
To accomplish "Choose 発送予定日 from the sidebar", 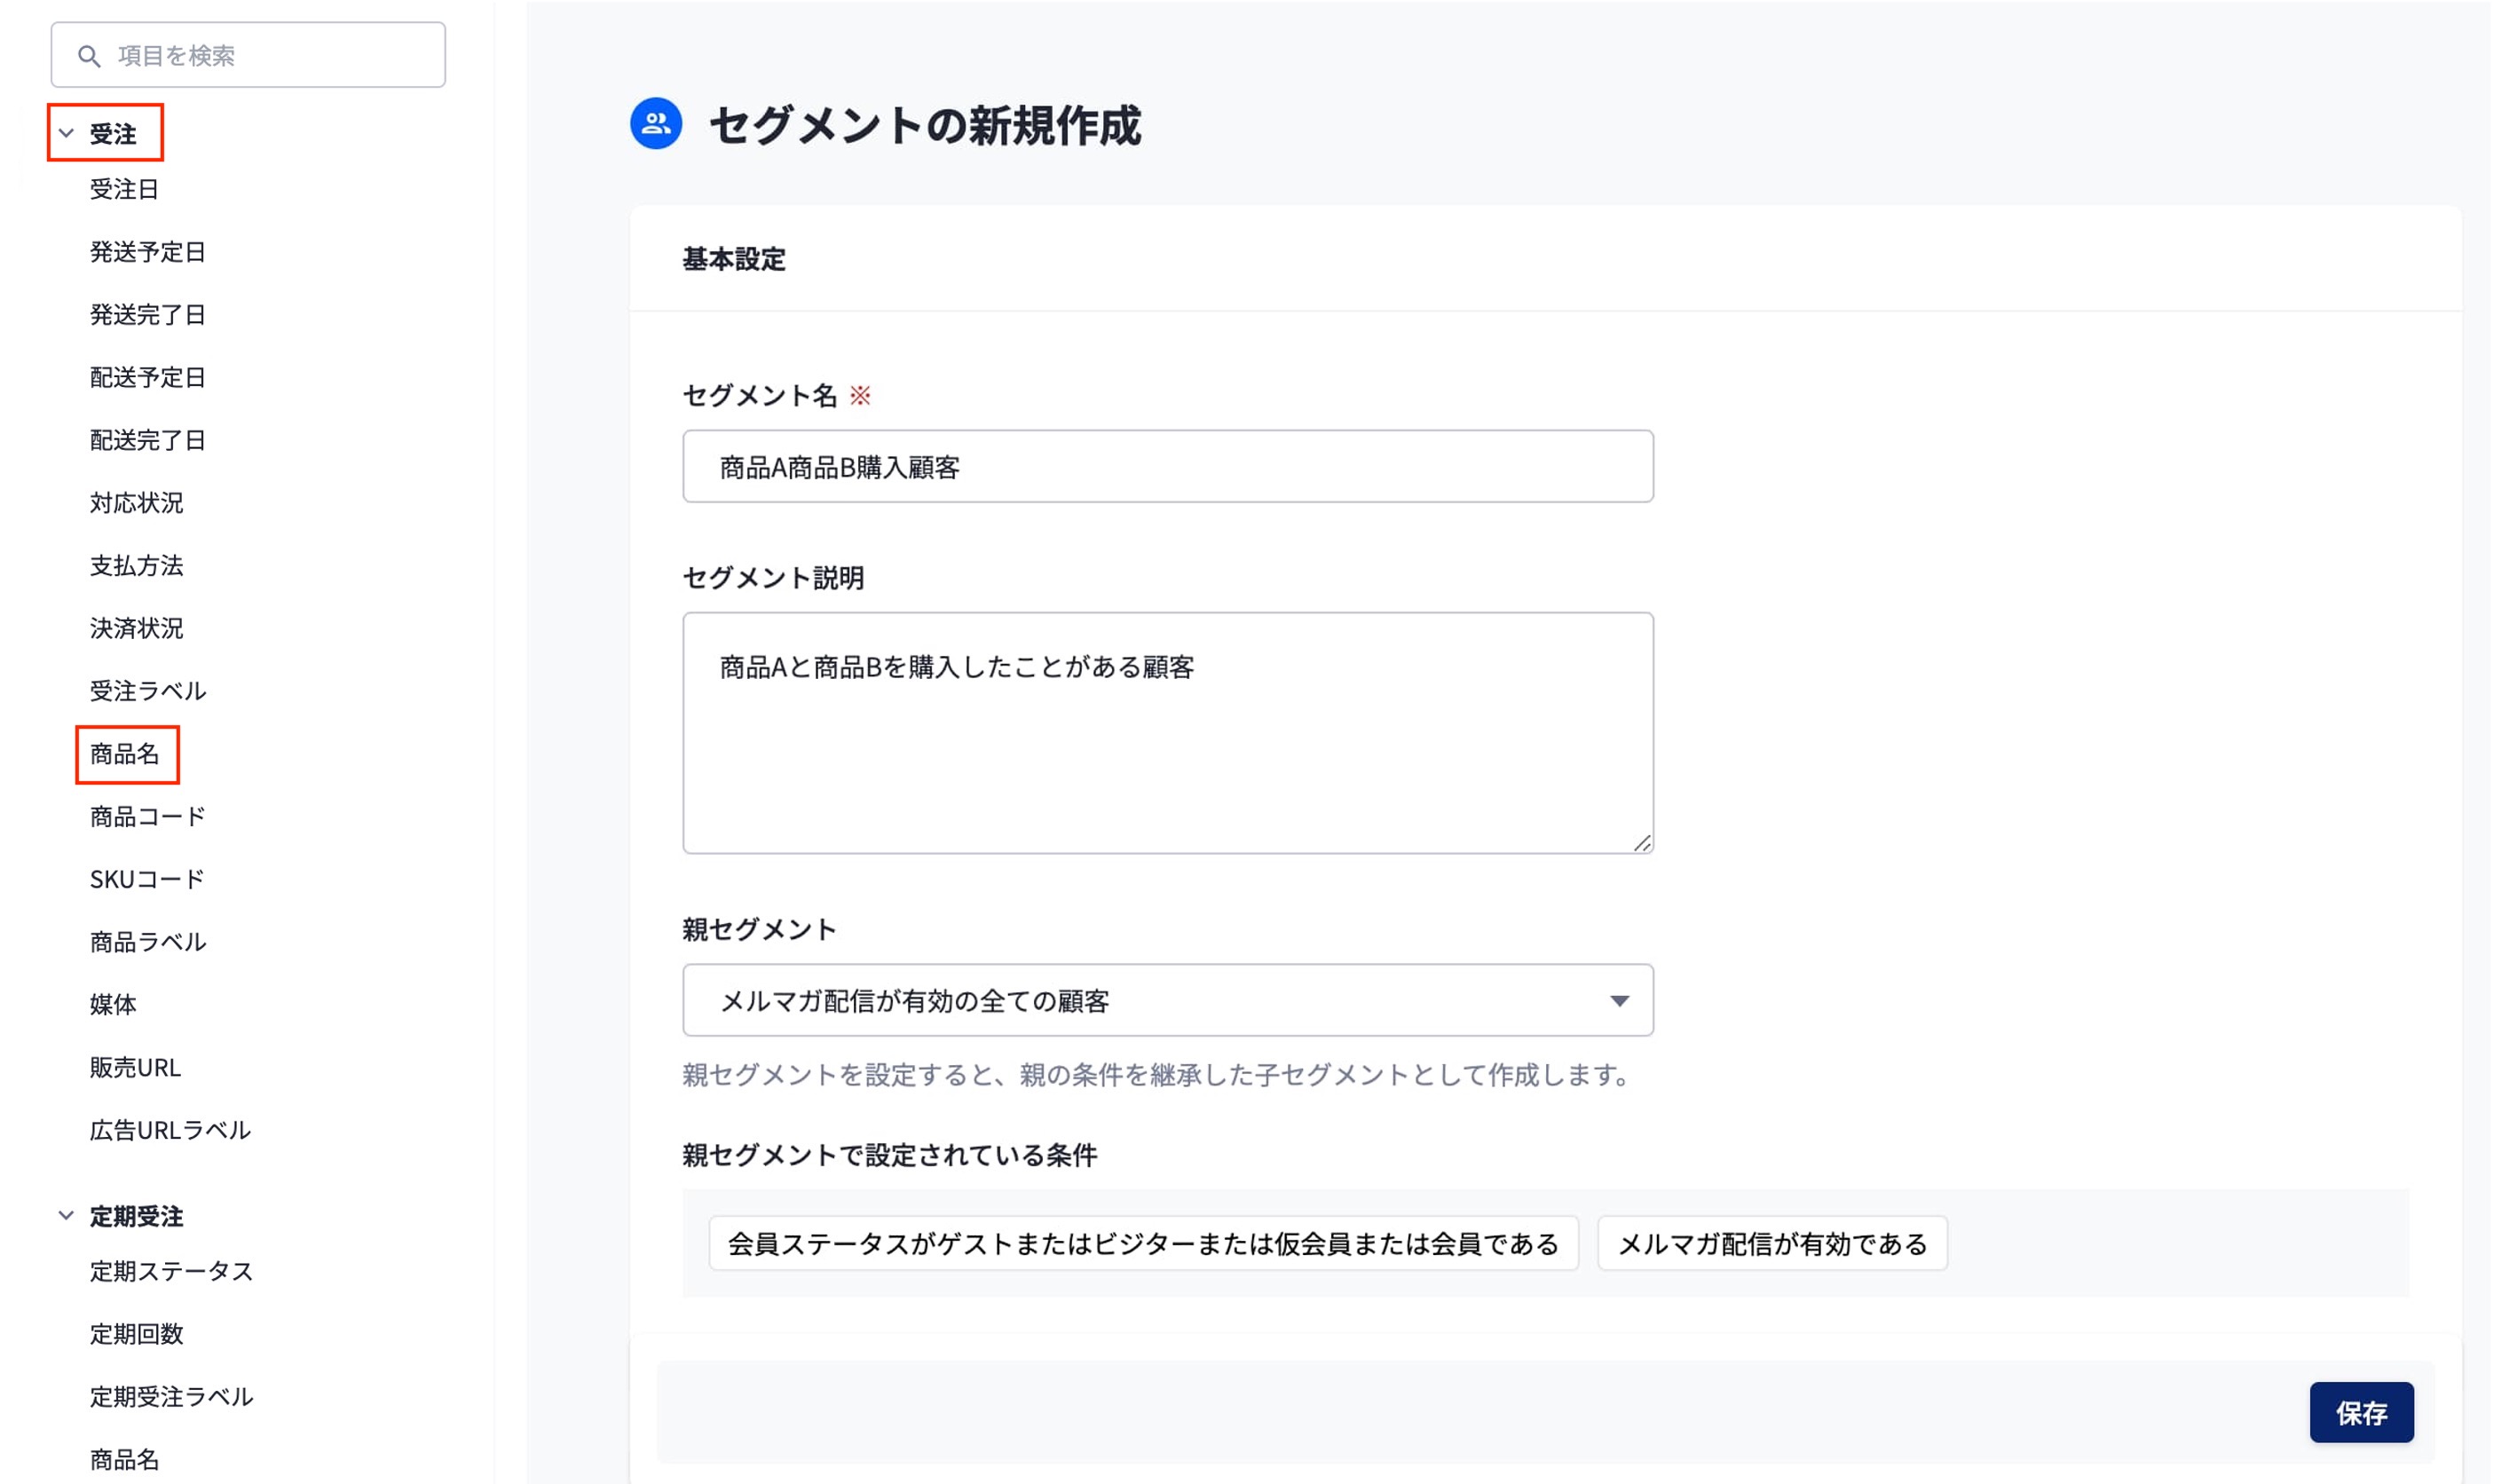I will [x=148, y=252].
